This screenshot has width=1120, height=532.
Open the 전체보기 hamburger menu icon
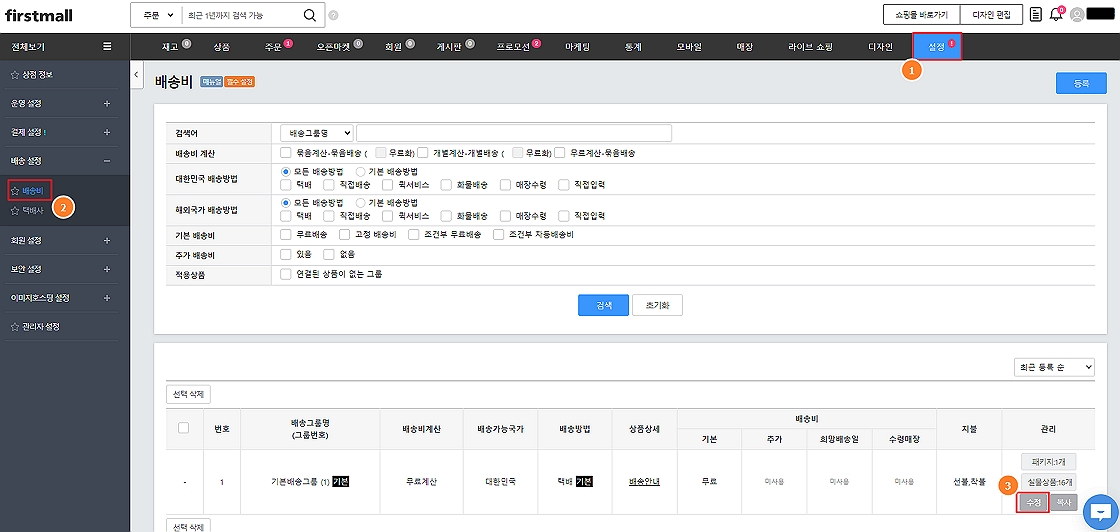click(107, 46)
